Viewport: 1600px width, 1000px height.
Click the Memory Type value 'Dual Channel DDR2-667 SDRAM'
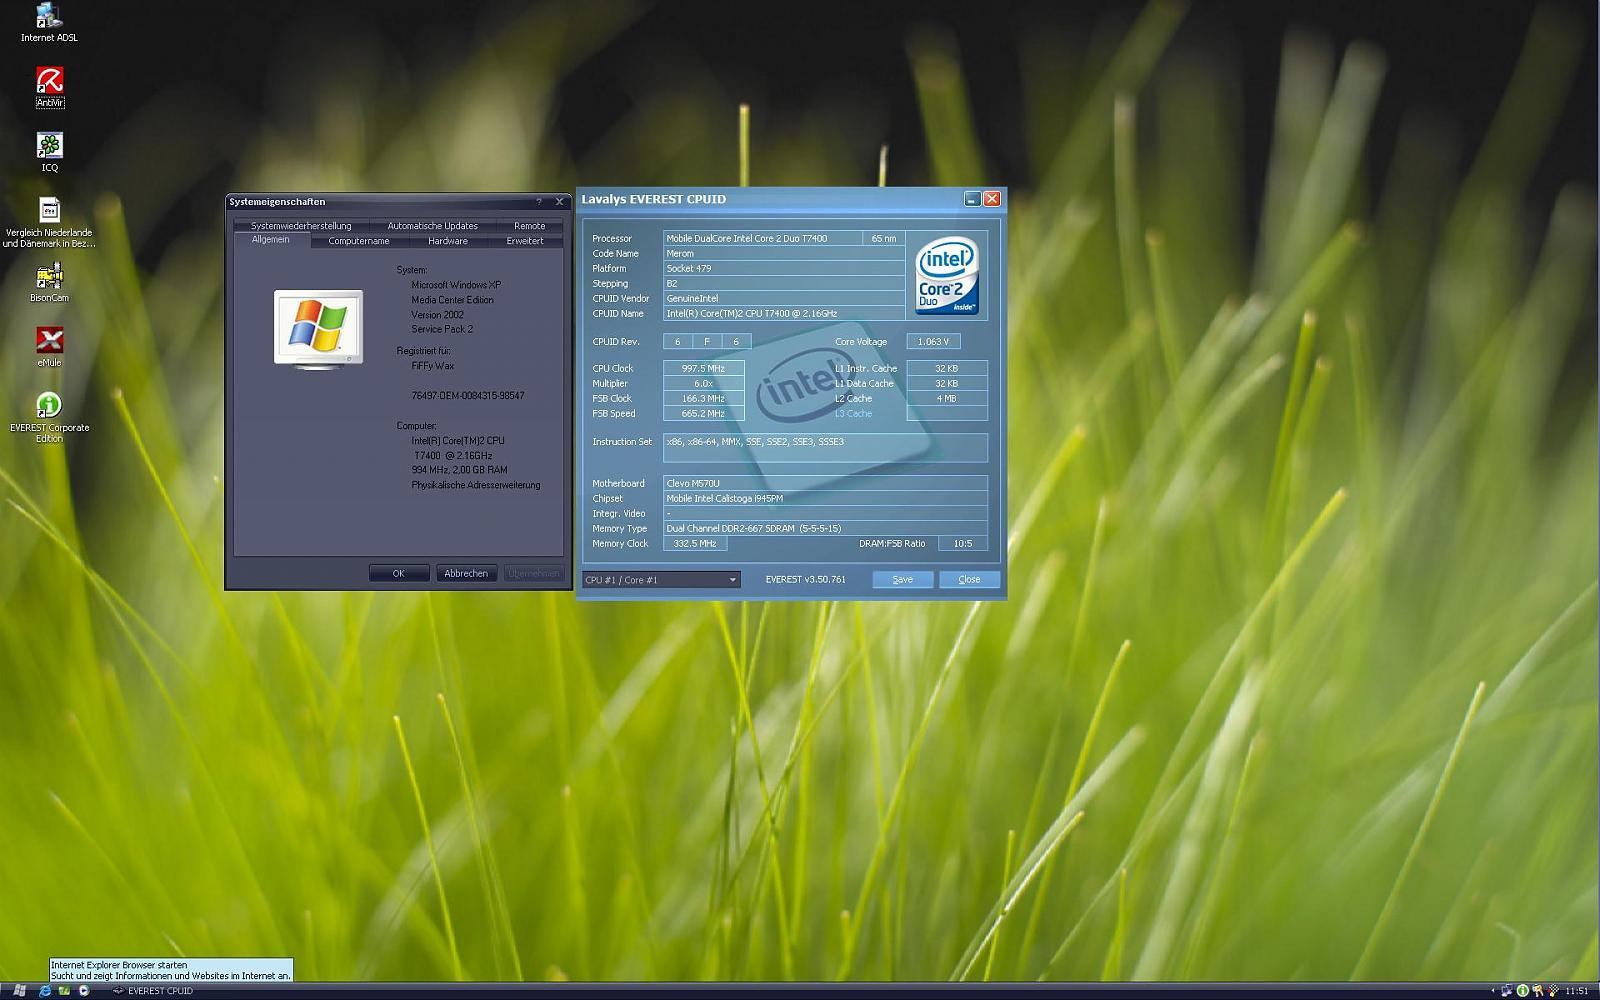825,528
